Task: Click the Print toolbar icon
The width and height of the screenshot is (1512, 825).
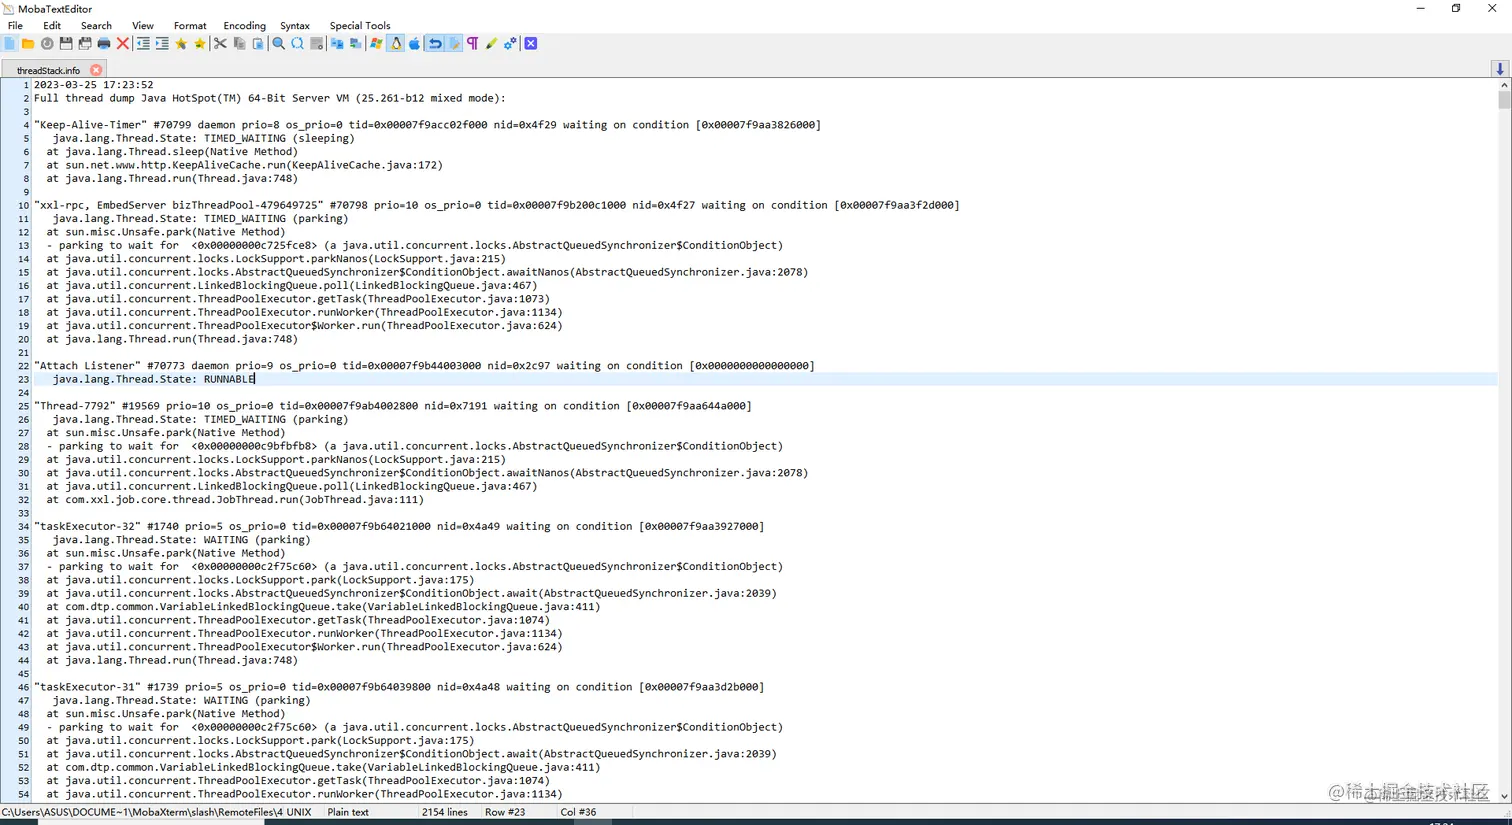Action: 104,44
